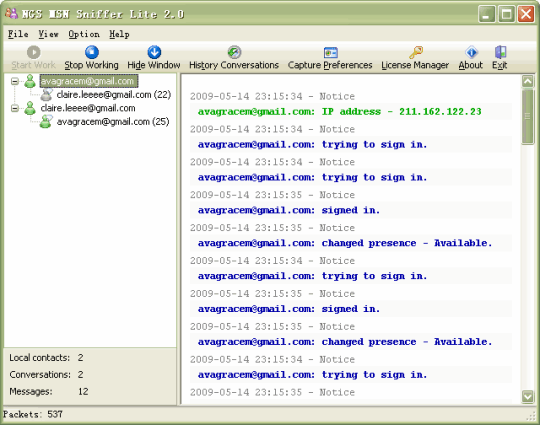Click grey contact icon beside claire.leeee@gmail.com (22)

[x=46, y=94]
